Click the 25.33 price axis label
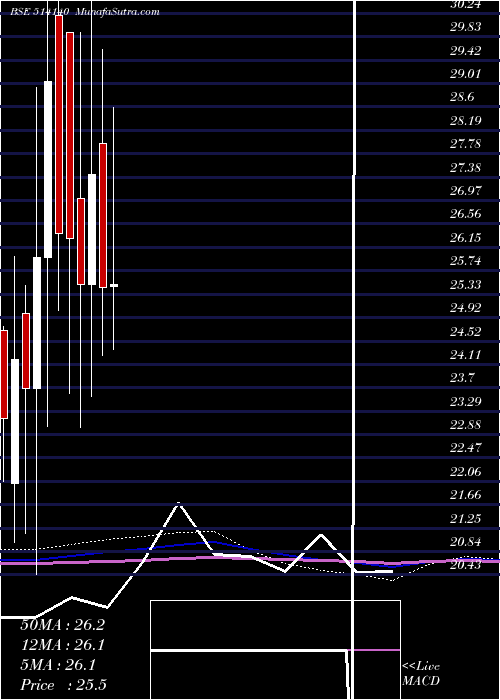 coord(465,284)
